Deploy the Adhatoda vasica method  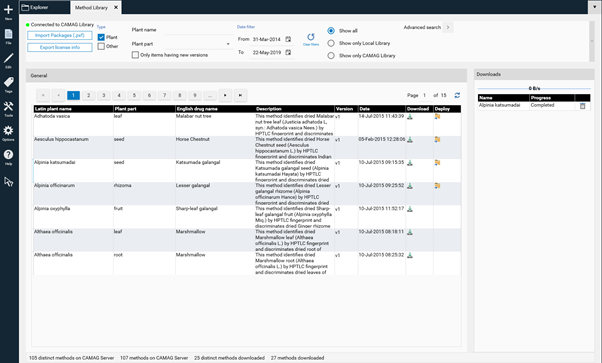437,116
